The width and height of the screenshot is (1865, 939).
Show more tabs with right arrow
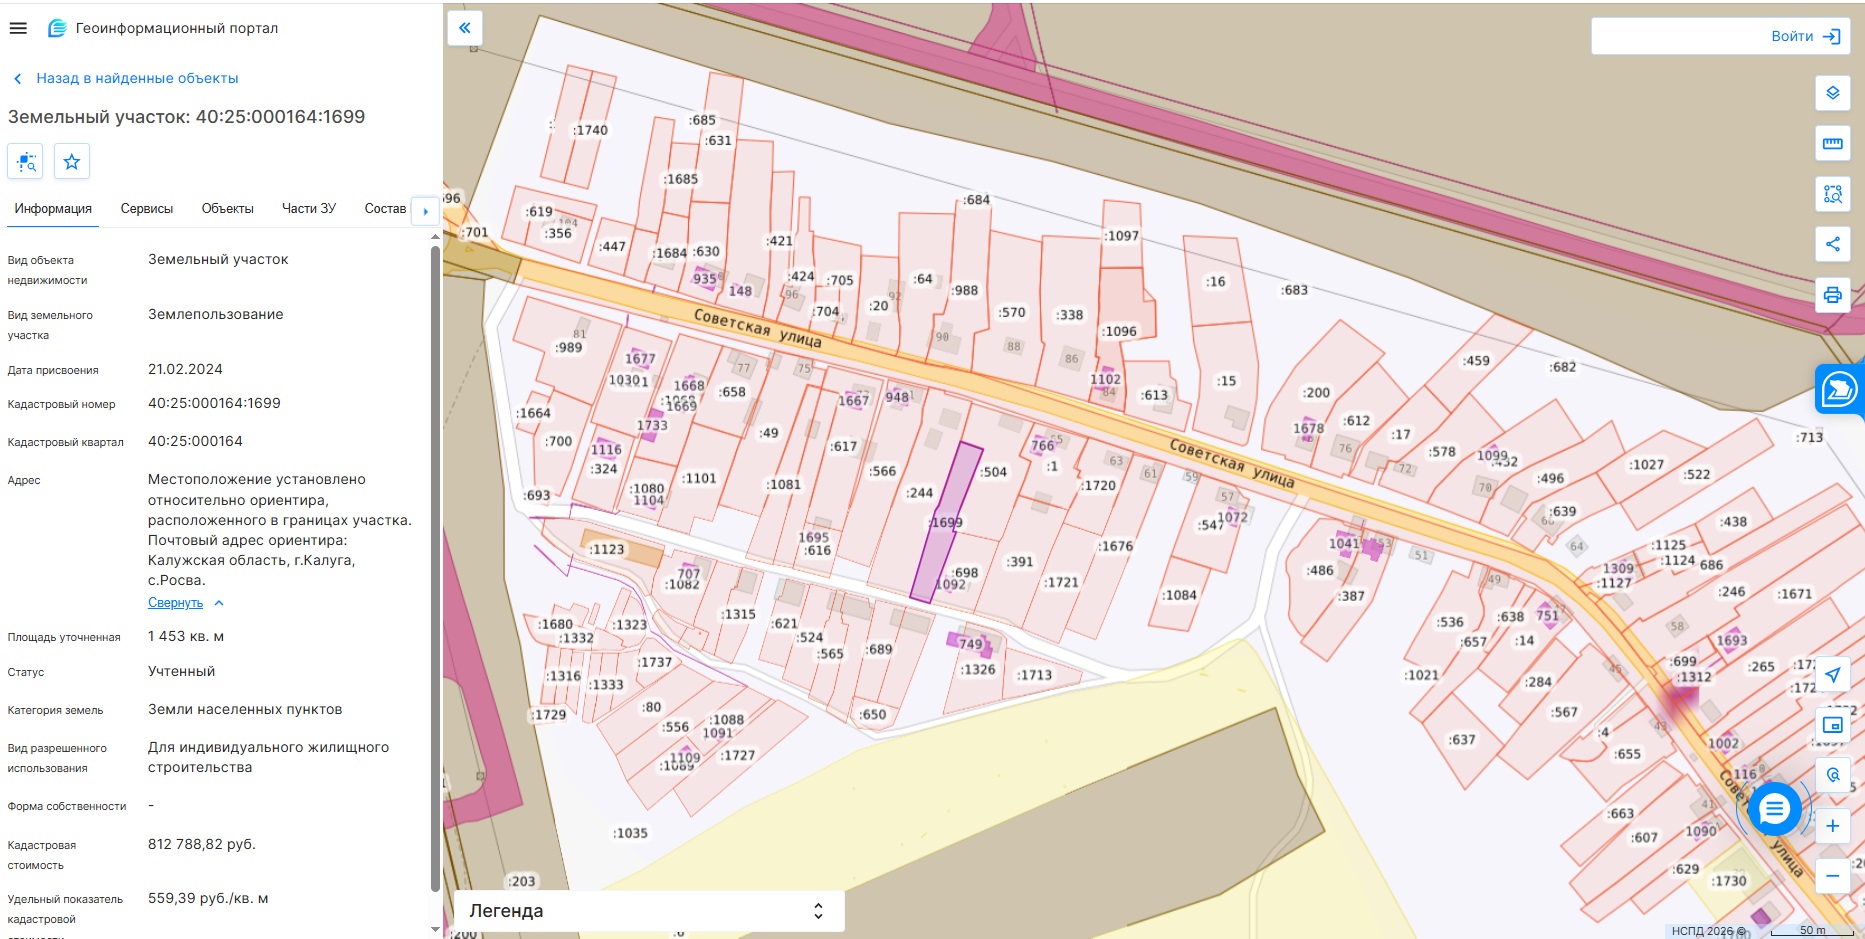coord(425,211)
